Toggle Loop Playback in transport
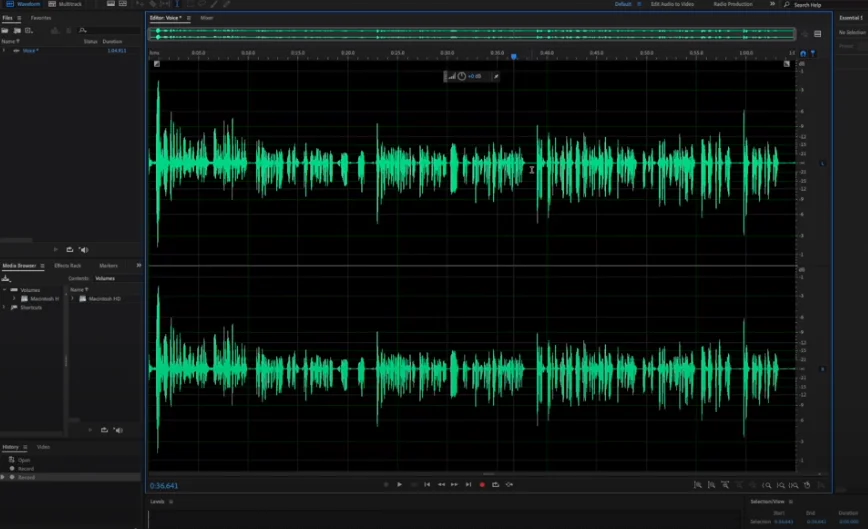868x529 pixels. (495, 485)
